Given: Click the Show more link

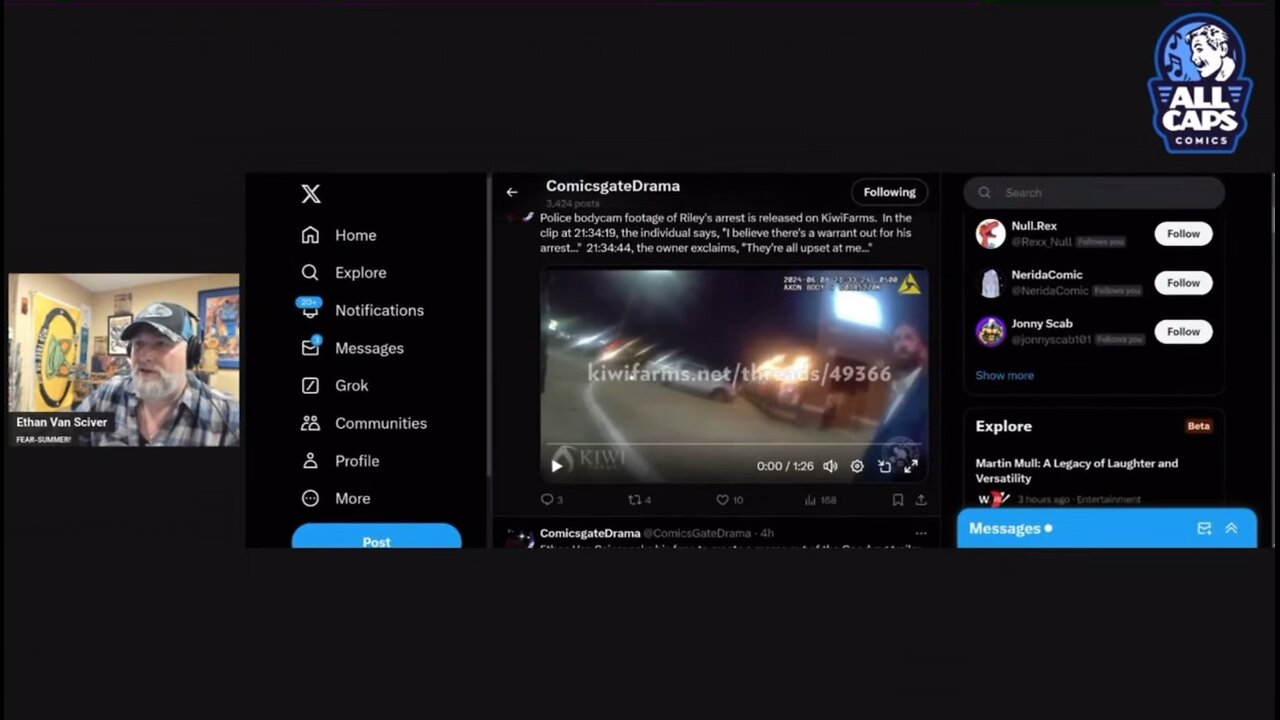Looking at the screenshot, I should 1004,375.
